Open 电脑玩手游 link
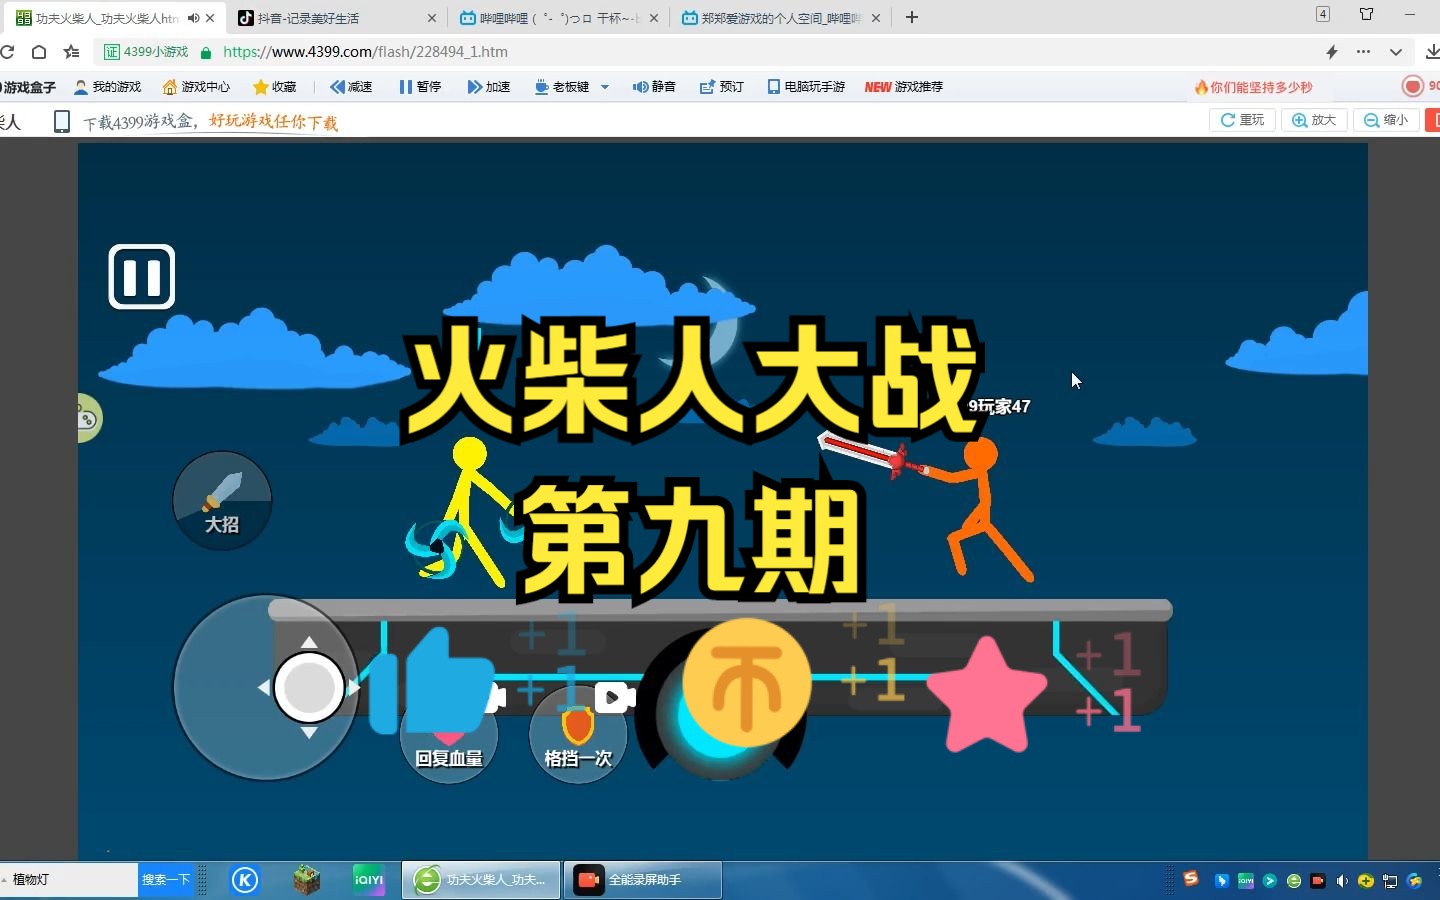This screenshot has height=900, width=1440. click(x=806, y=87)
